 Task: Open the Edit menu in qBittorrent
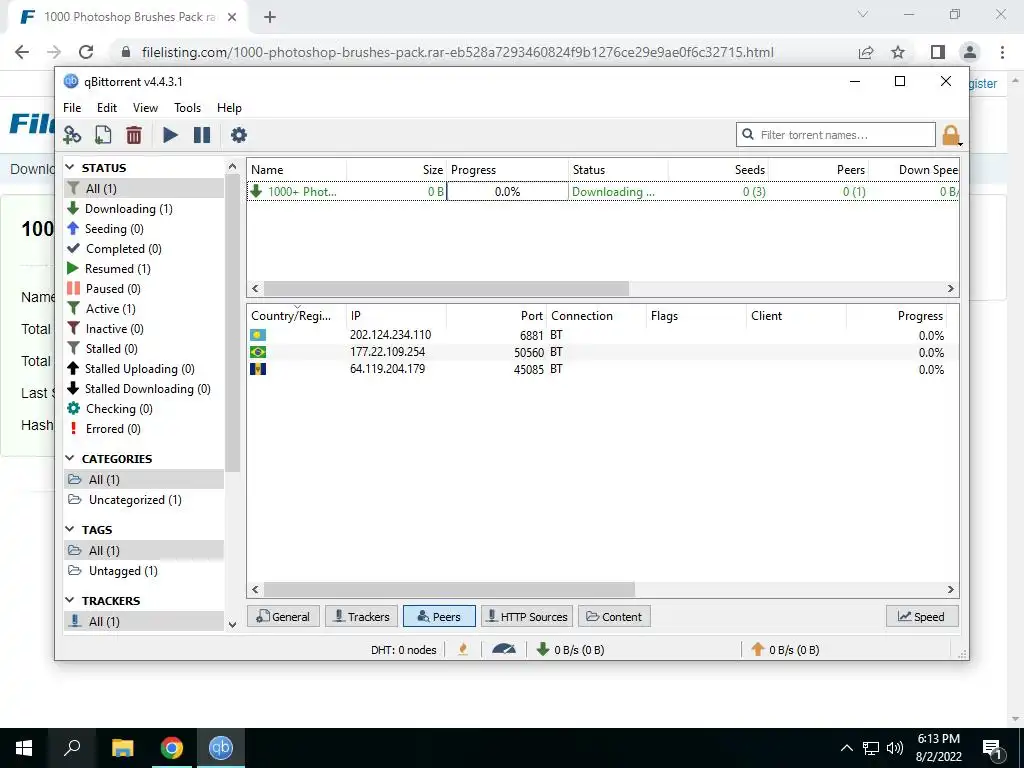[x=106, y=108]
